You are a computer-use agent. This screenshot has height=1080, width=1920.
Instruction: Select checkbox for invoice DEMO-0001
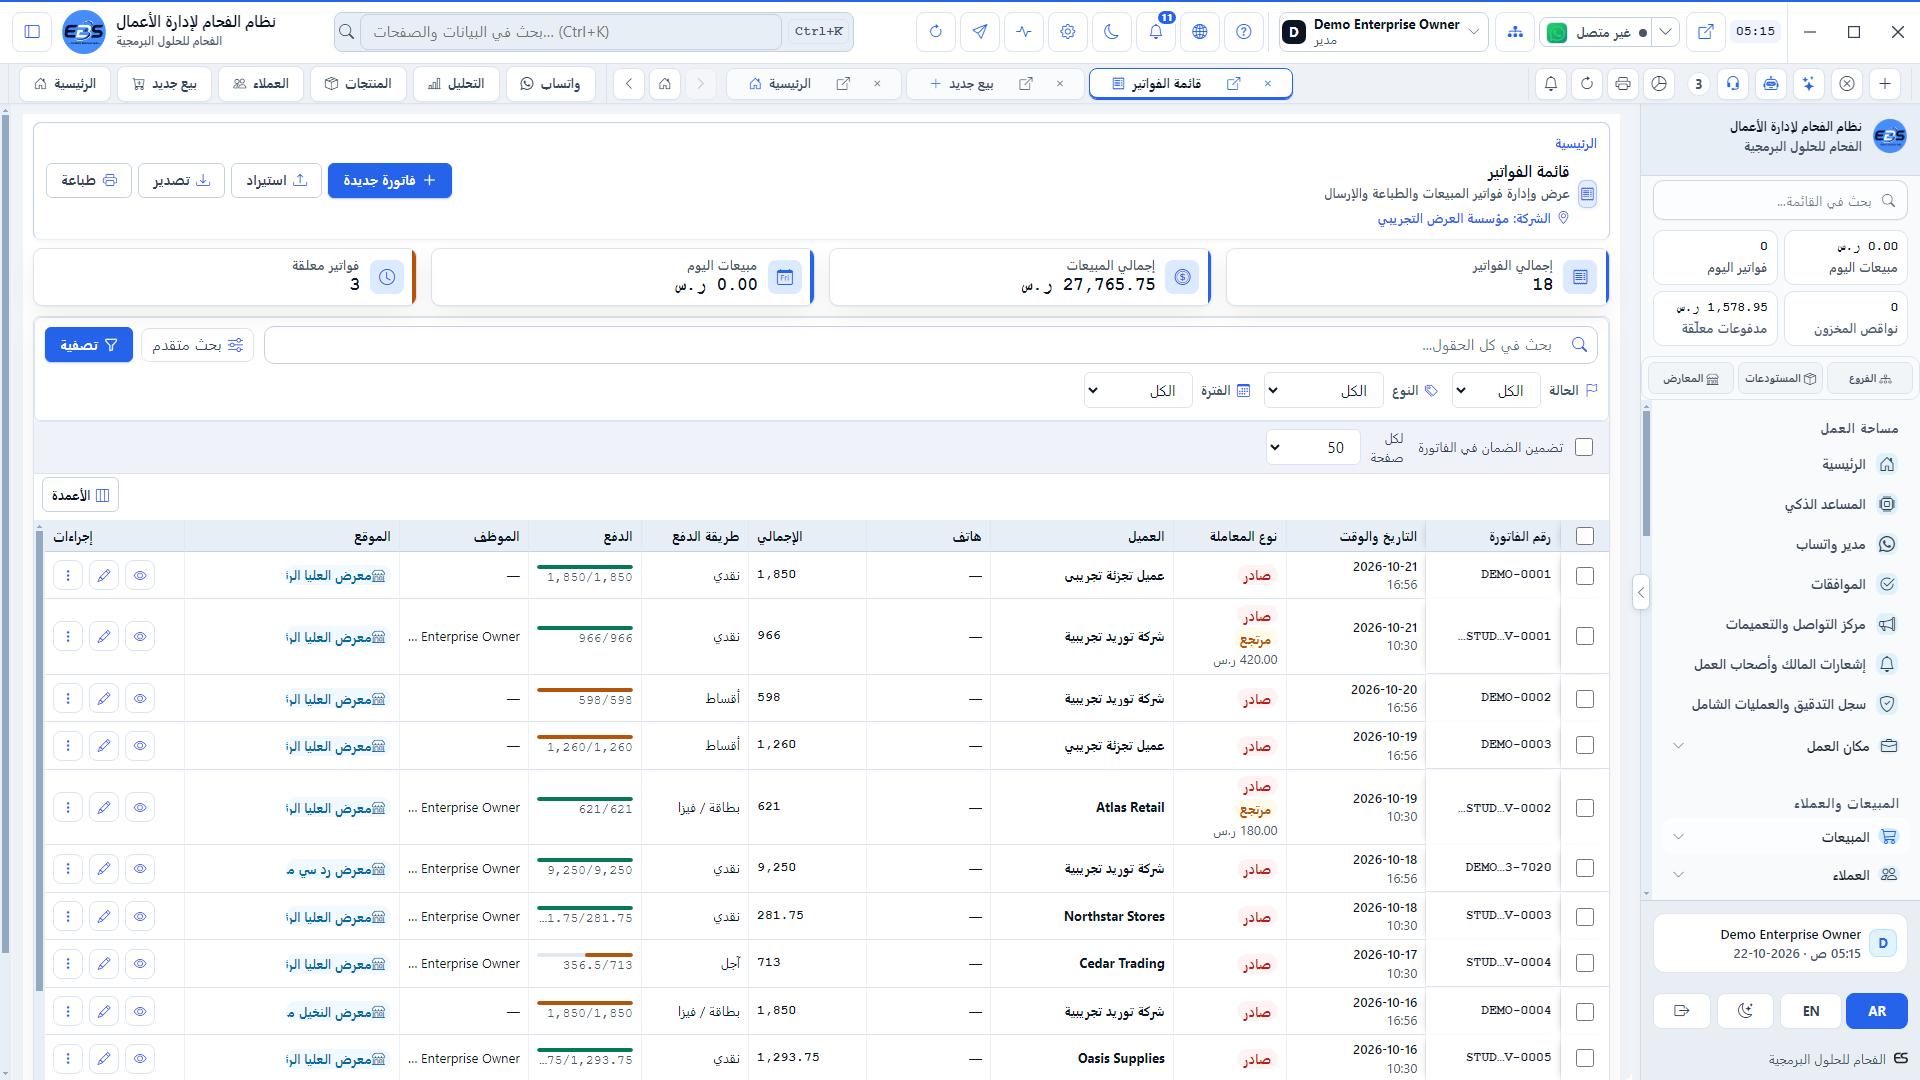pos(1585,576)
